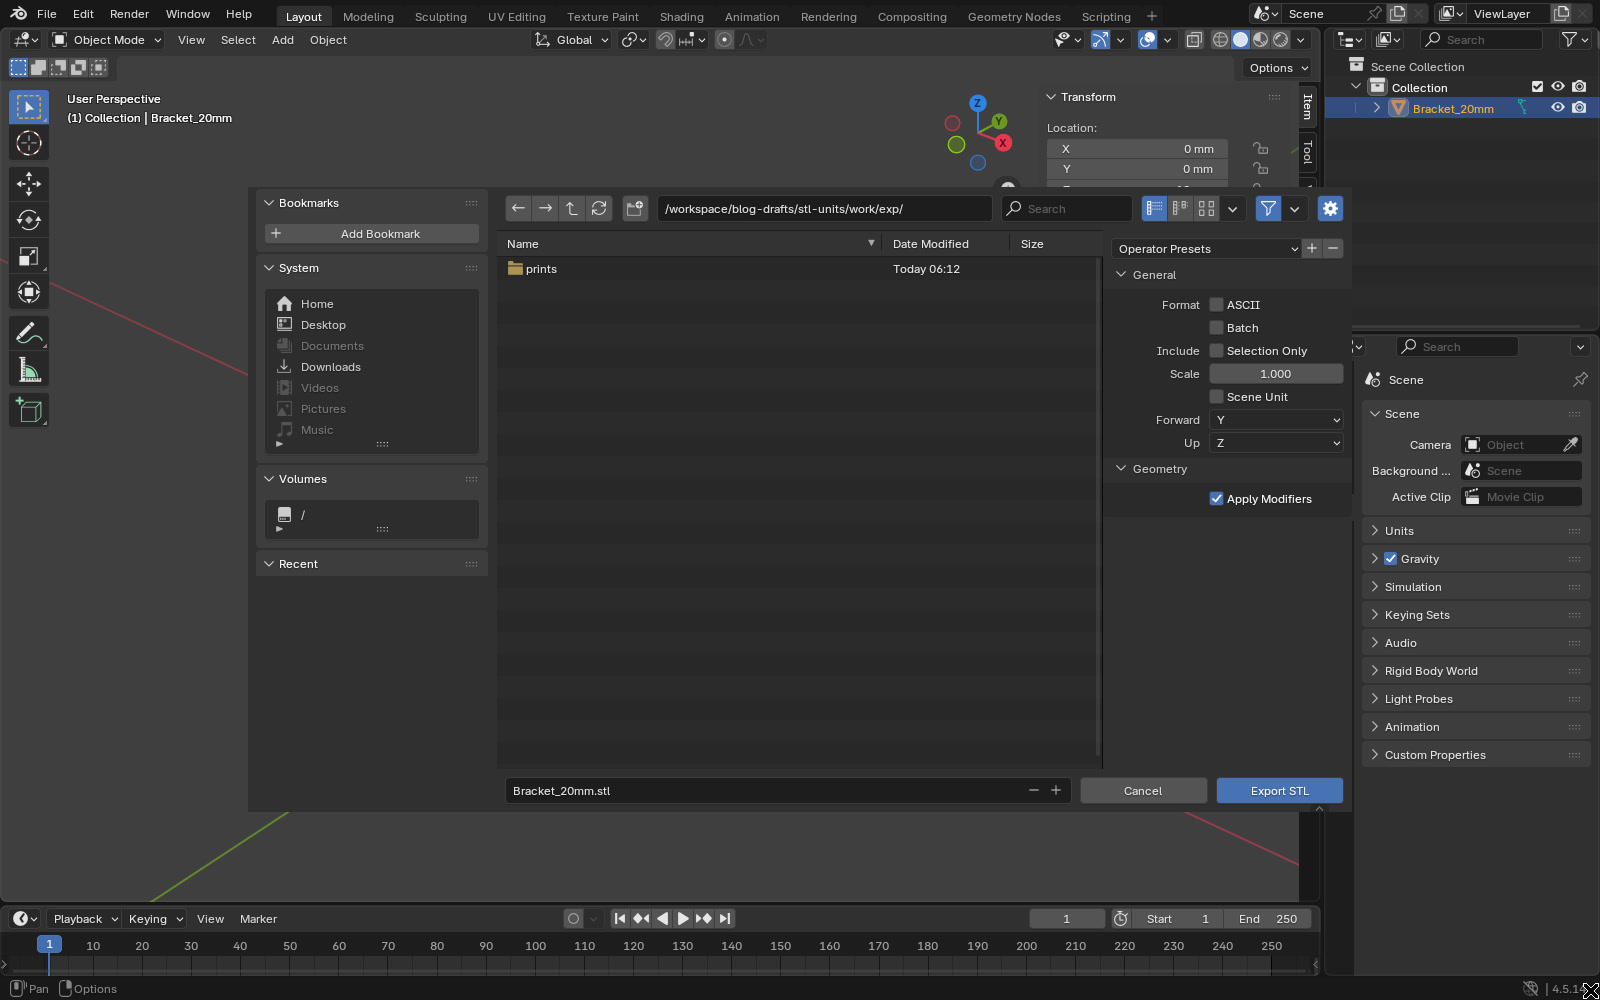Switch to thumbnails display mode
The image size is (1600, 1000).
click(x=1207, y=208)
